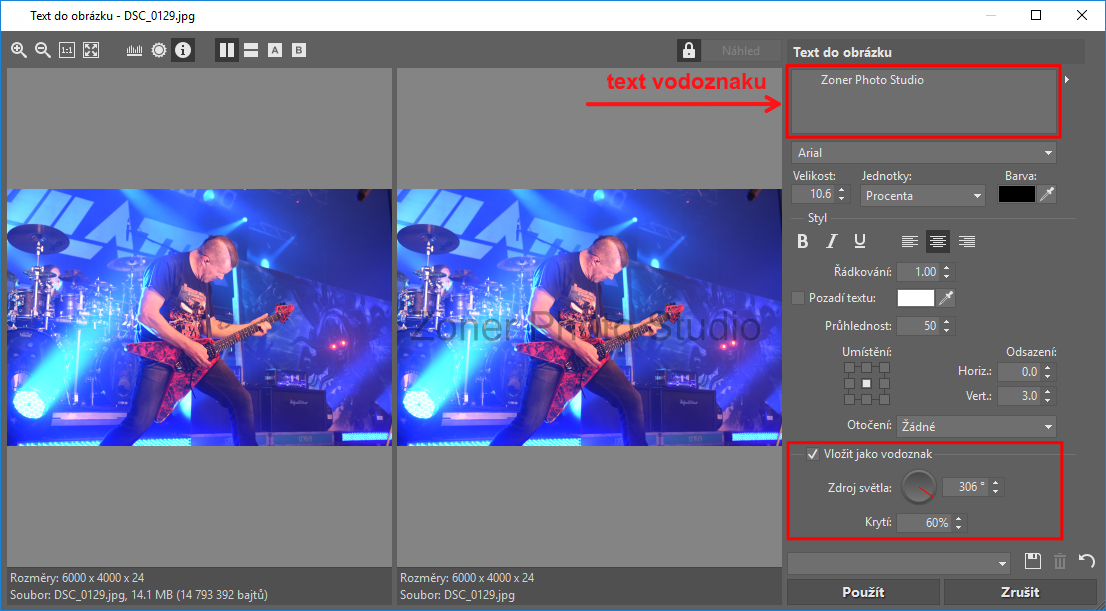This screenshot has height=611, width=1106.
Task: Show only preview B
Action: pyautogui.click(x=299, y=50)
